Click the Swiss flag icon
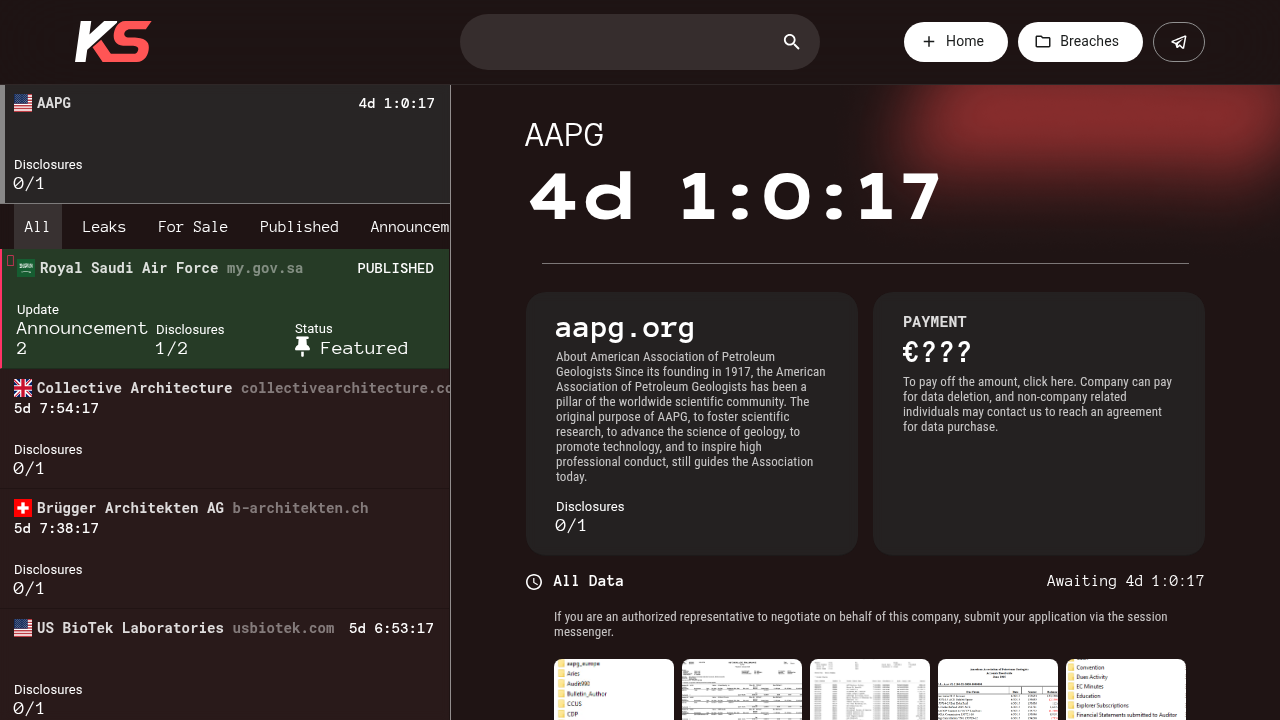 (23, 508)
